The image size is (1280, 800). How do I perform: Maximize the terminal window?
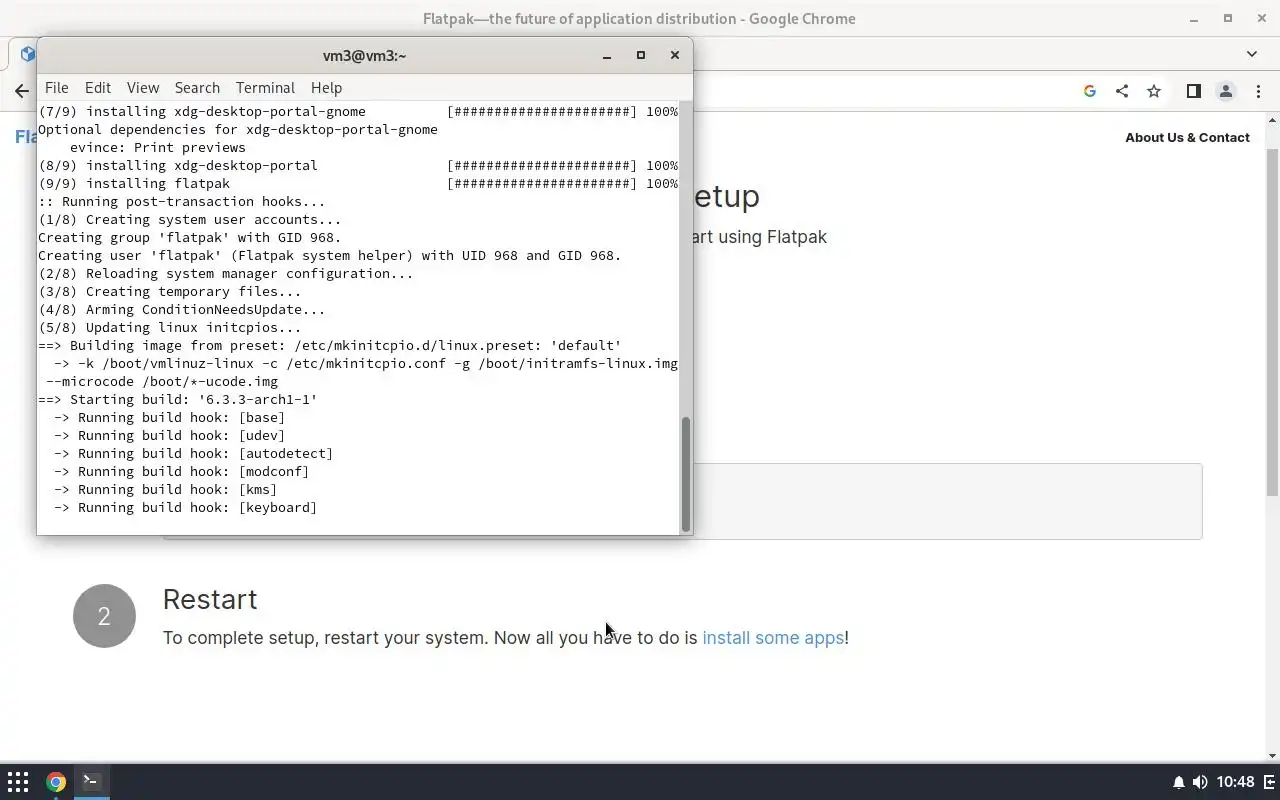pos(641,55)
